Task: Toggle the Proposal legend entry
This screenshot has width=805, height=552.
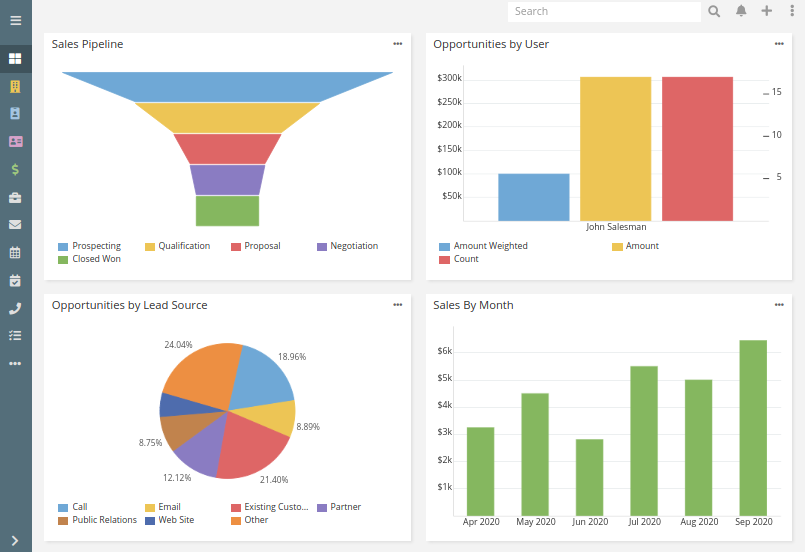Action: [256, 246]
